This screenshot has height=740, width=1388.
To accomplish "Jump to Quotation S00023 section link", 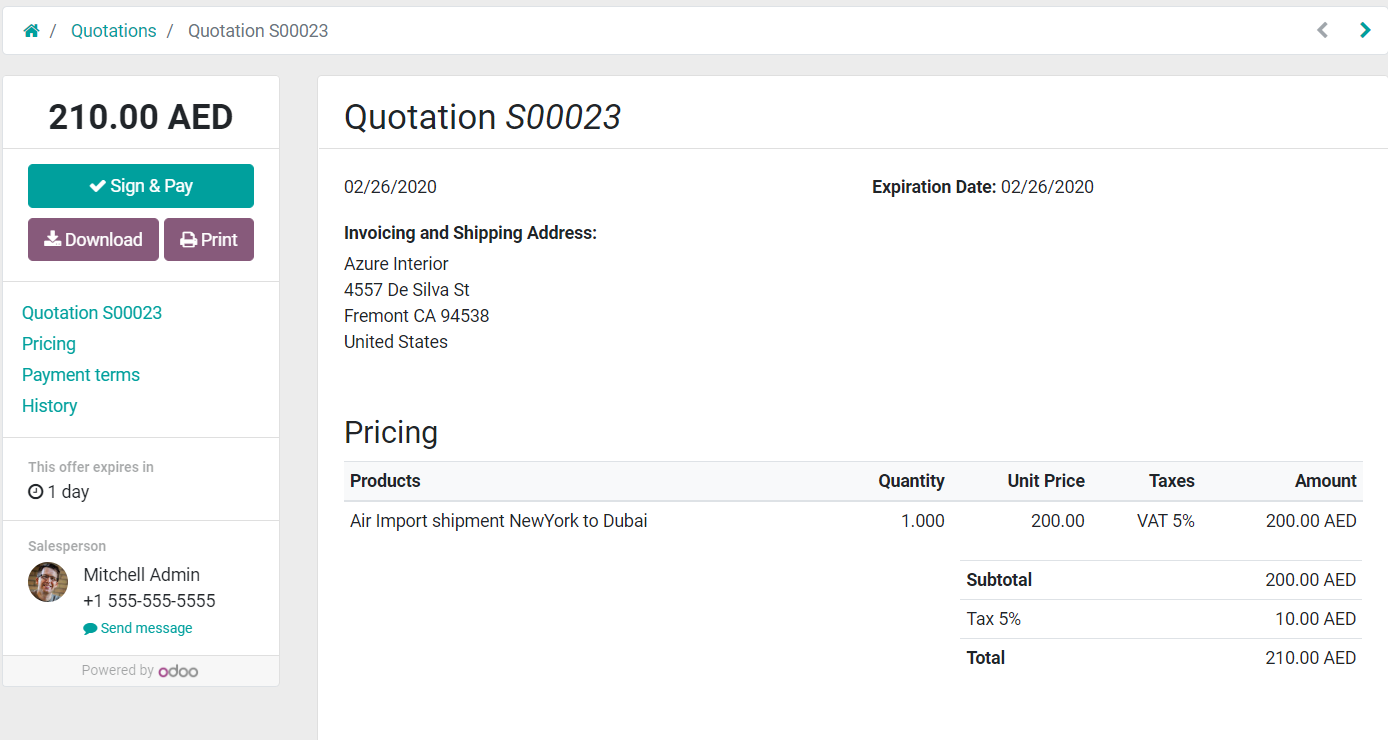I will [92, 313].
